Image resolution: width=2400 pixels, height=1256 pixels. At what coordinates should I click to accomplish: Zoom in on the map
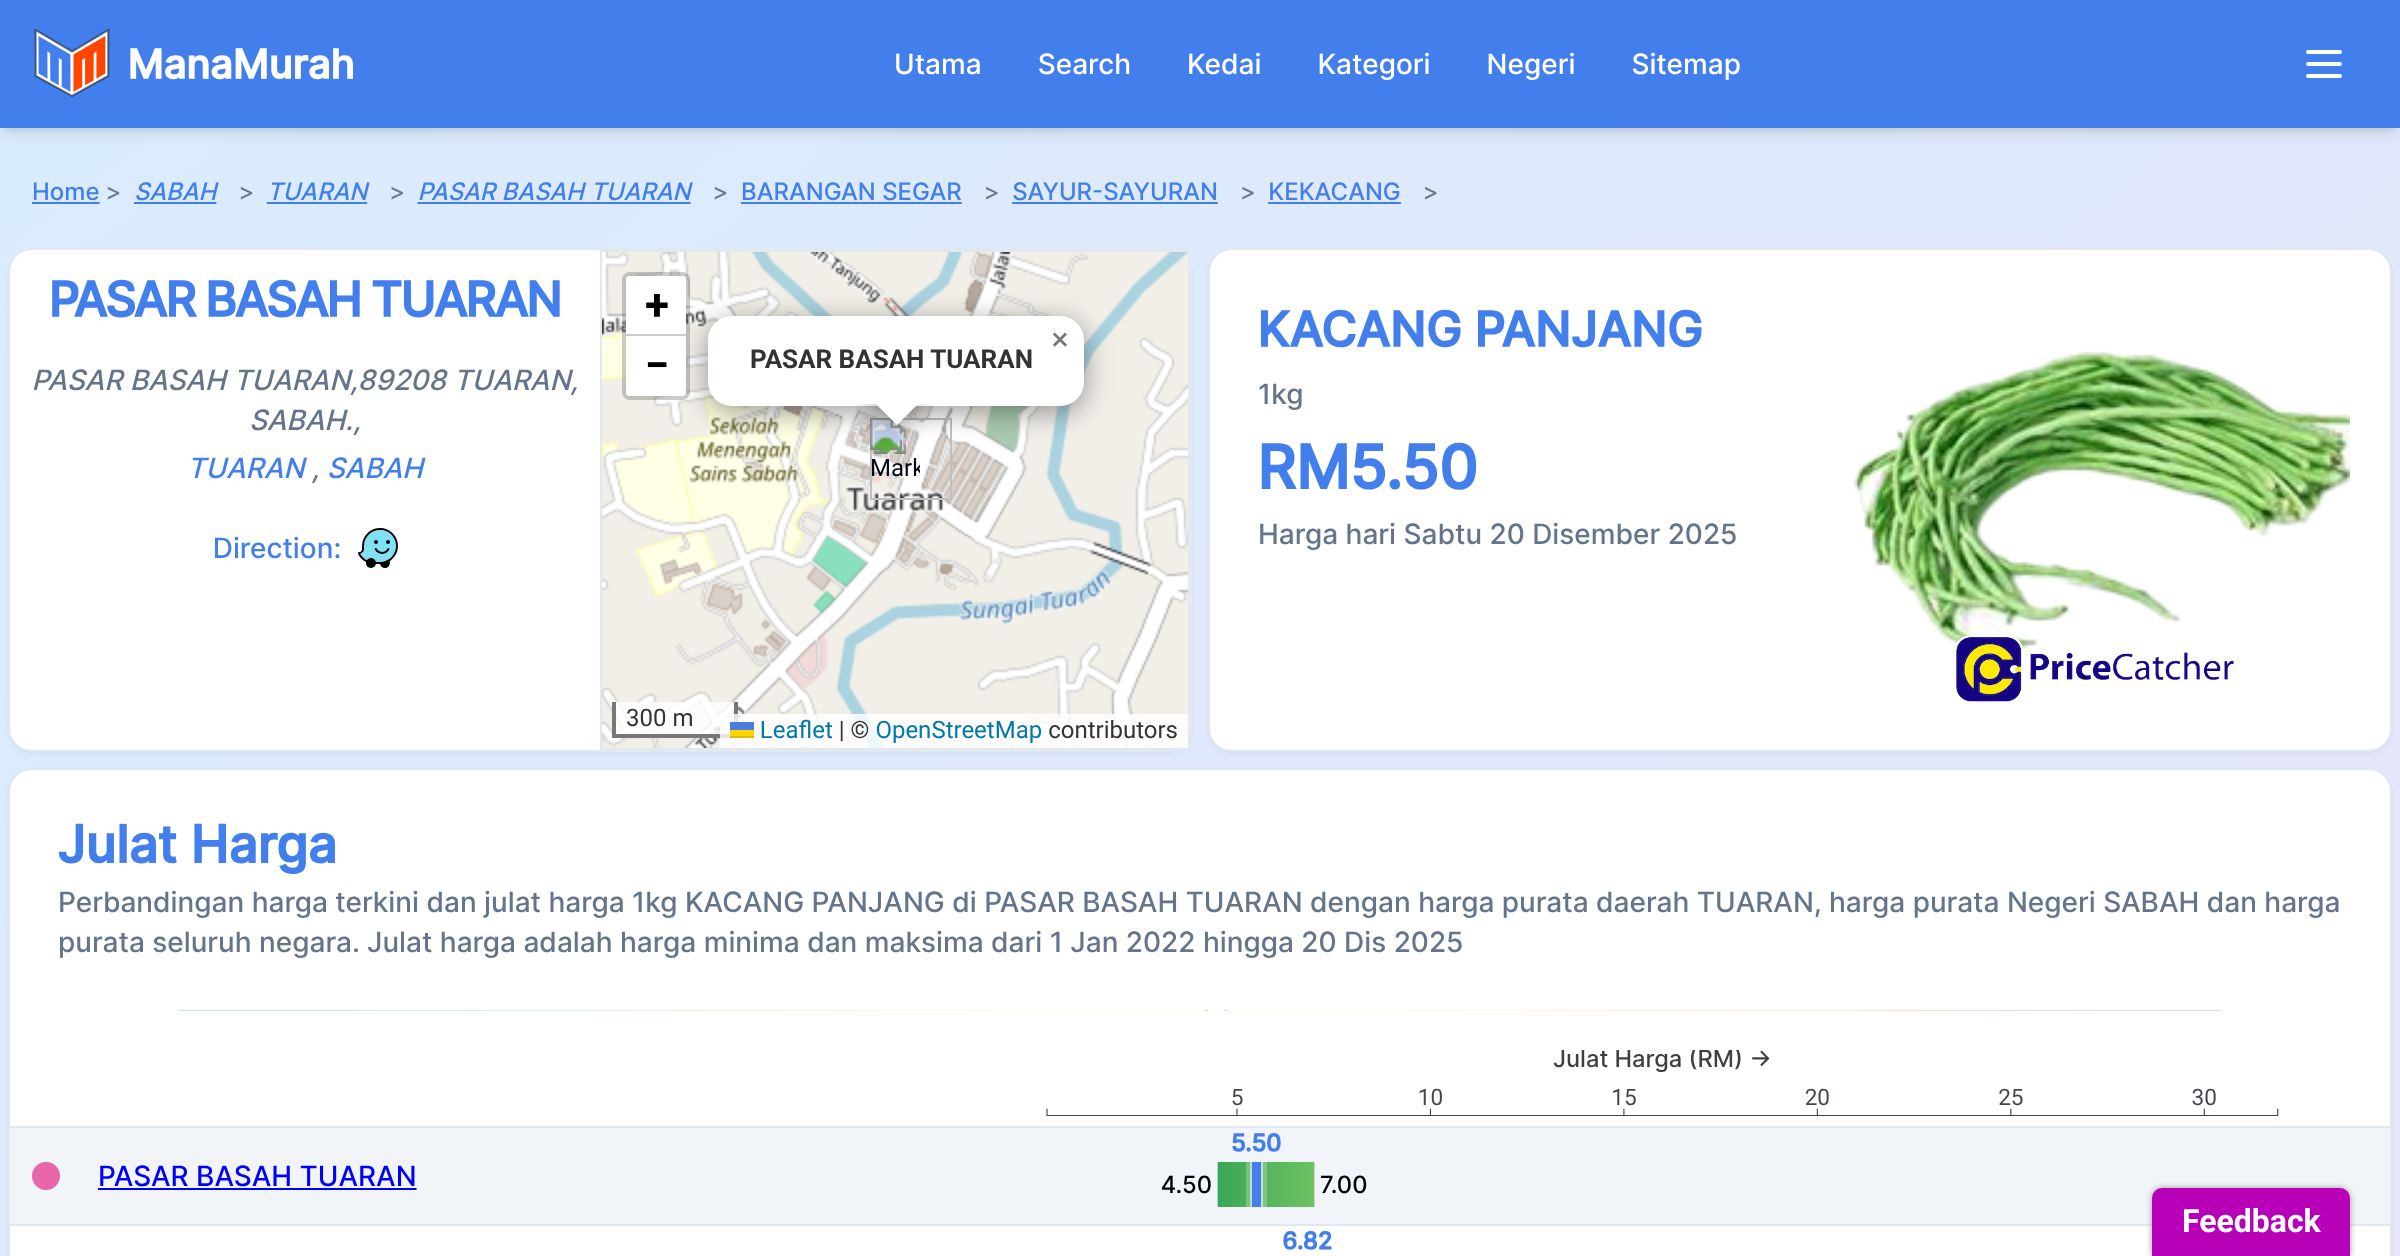(656, 306)
